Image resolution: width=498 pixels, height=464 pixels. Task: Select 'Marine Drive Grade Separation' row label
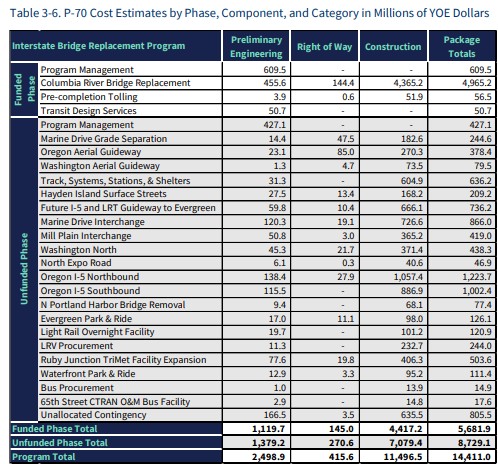(x=104, y=139)
